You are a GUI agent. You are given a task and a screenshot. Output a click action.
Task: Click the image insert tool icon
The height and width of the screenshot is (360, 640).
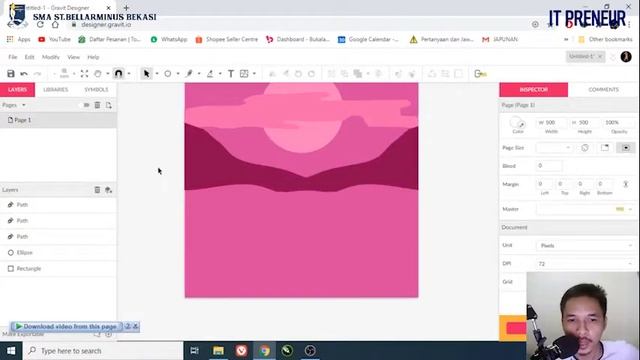click(244, 74)
